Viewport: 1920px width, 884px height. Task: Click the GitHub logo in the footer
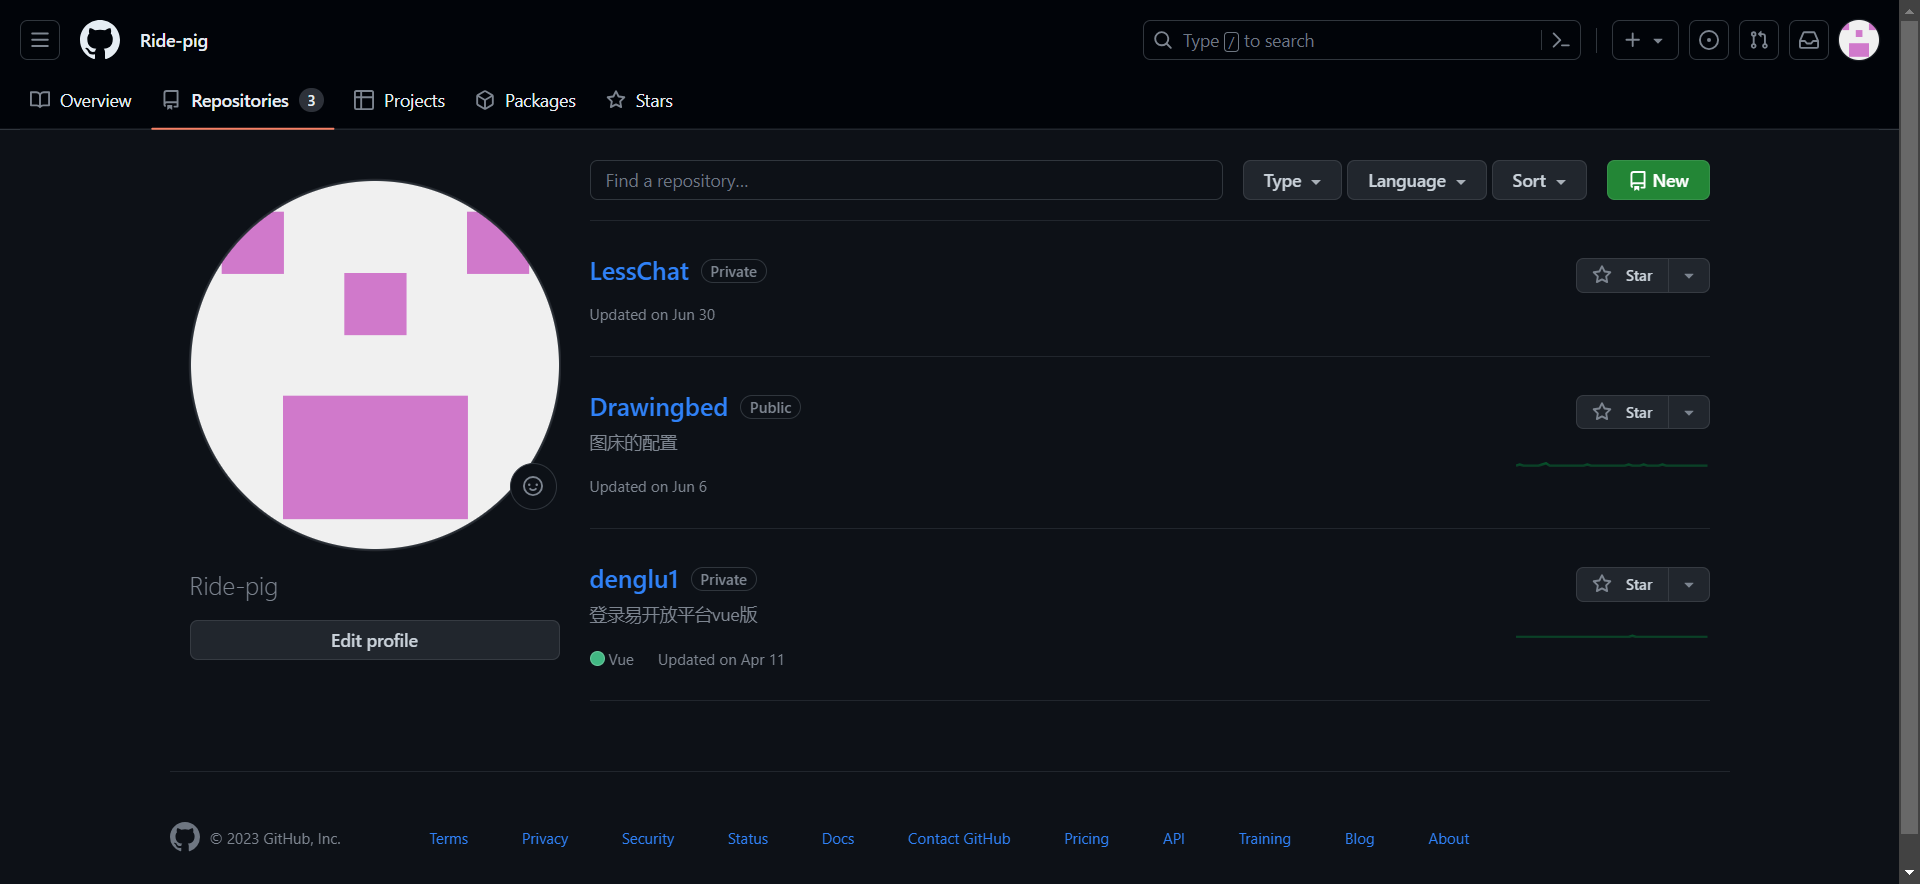point(185,837)
